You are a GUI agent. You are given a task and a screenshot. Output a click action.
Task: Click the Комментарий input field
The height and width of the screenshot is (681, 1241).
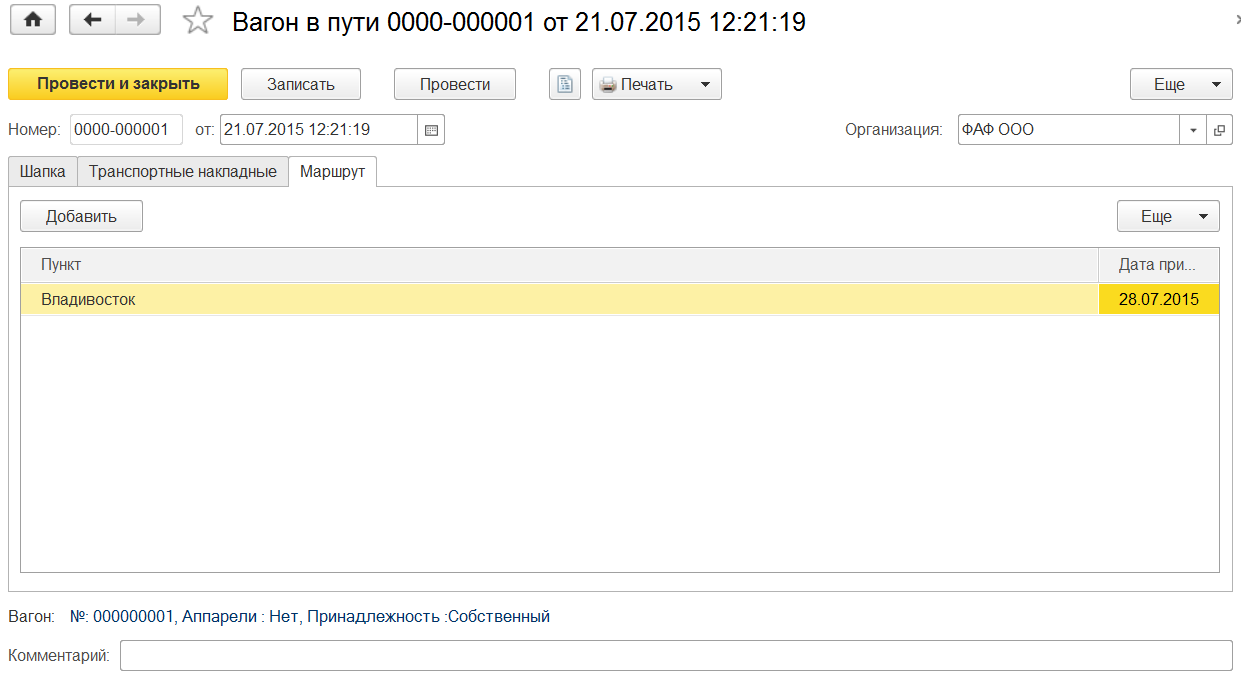point(675,656)
